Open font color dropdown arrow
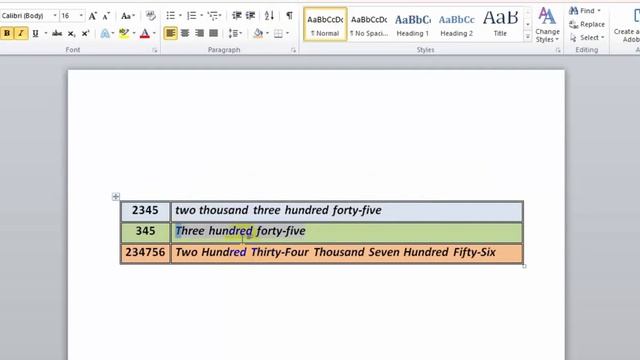 coord(154,33)
